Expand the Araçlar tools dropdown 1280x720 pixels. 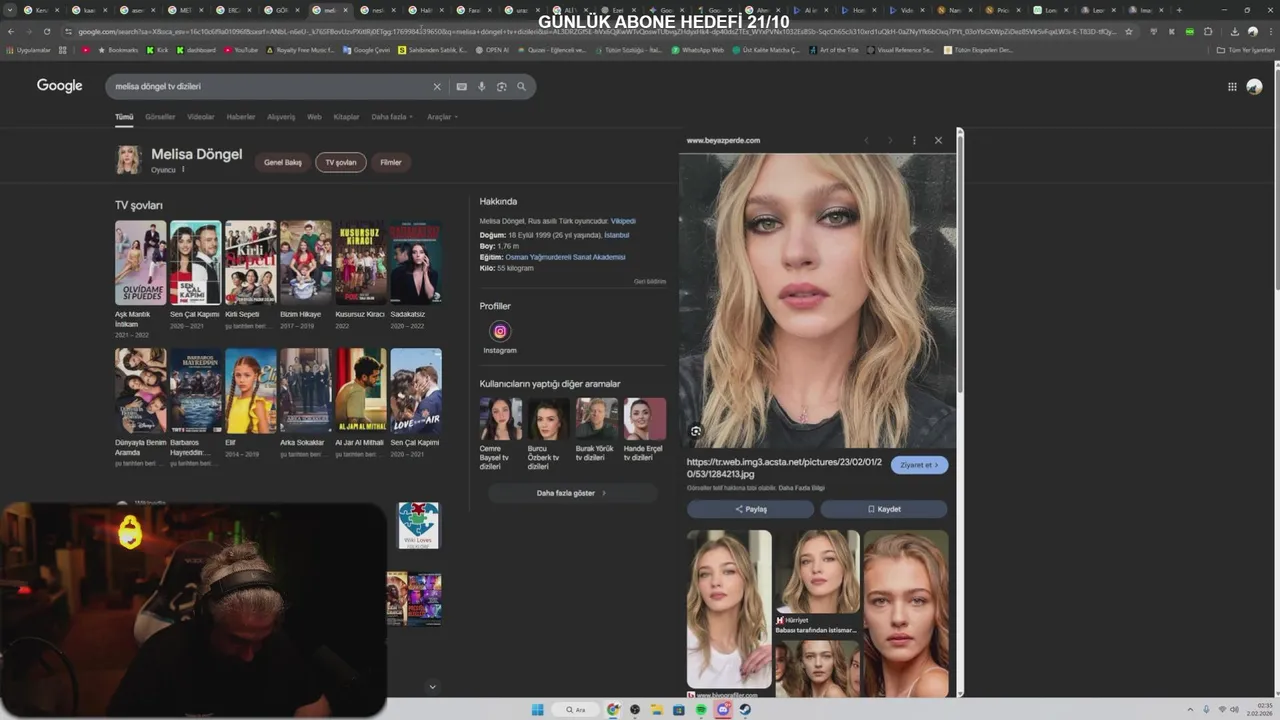coord(442,117)
